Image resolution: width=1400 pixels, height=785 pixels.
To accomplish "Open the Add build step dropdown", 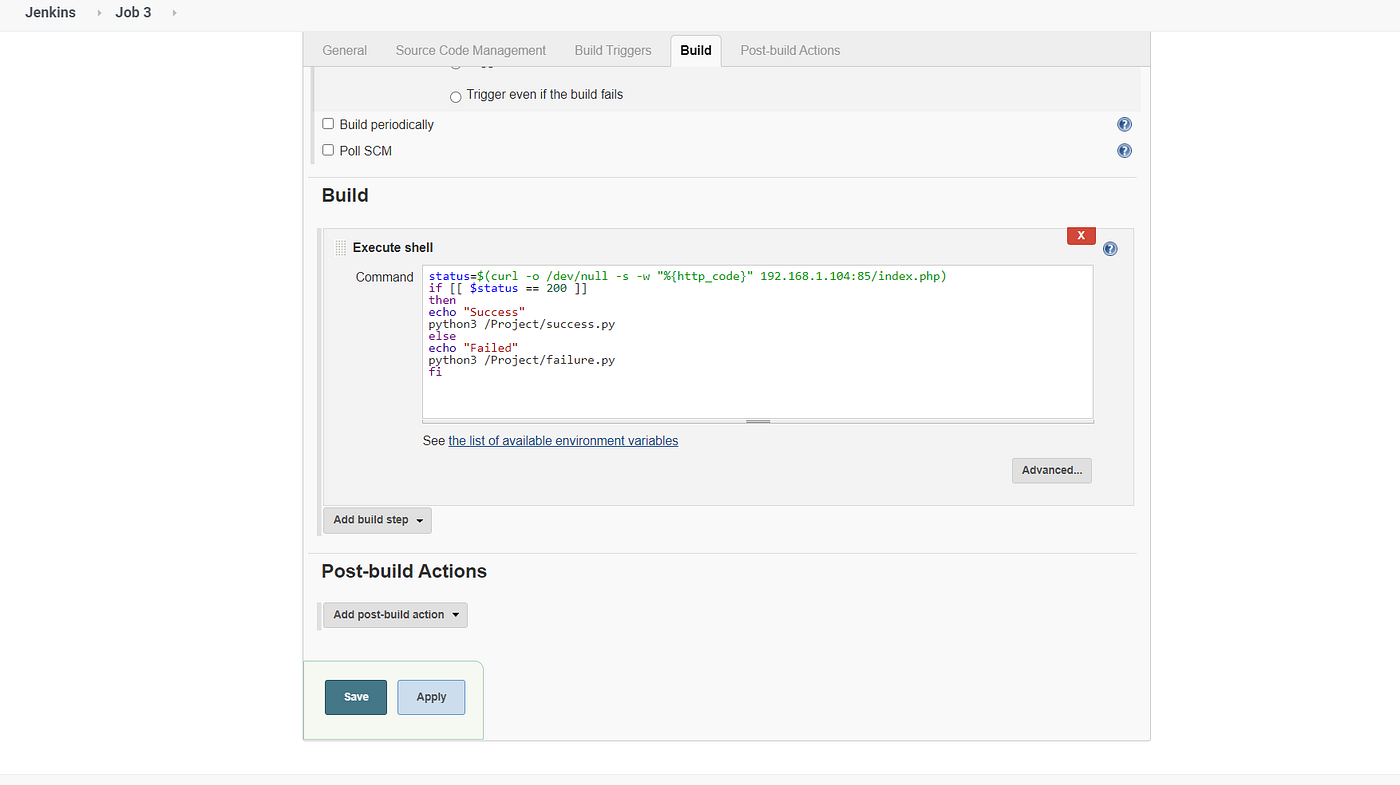I will click(377, 520).
